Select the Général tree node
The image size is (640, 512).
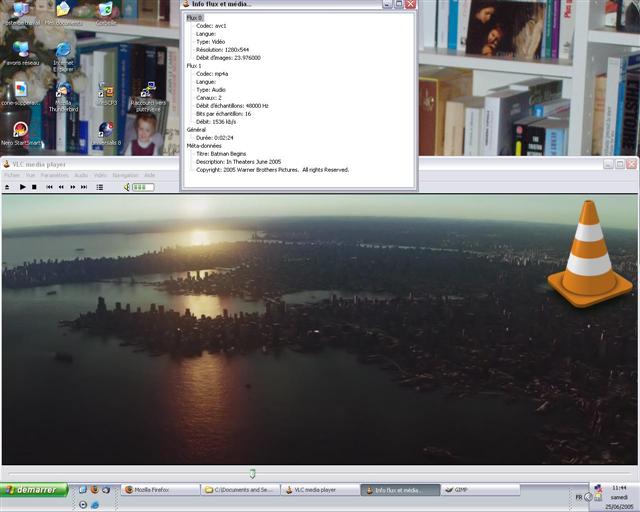pyautogui.click(x=196, y=130)
